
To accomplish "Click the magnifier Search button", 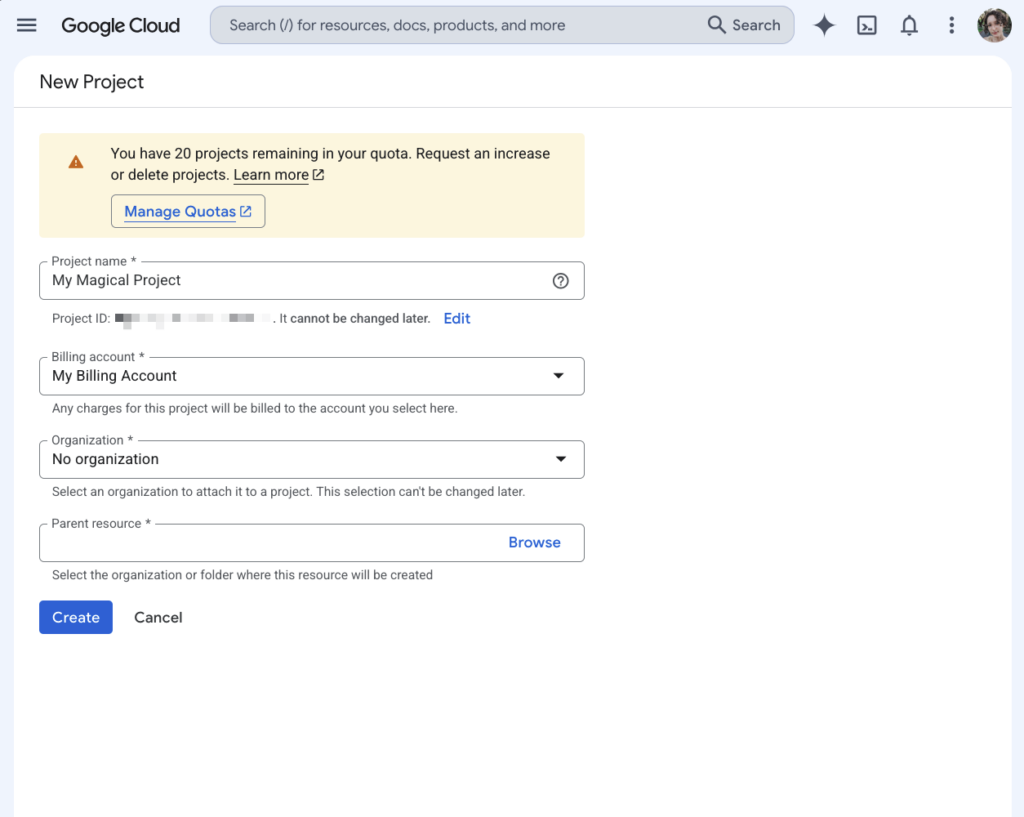I will 744,25.
